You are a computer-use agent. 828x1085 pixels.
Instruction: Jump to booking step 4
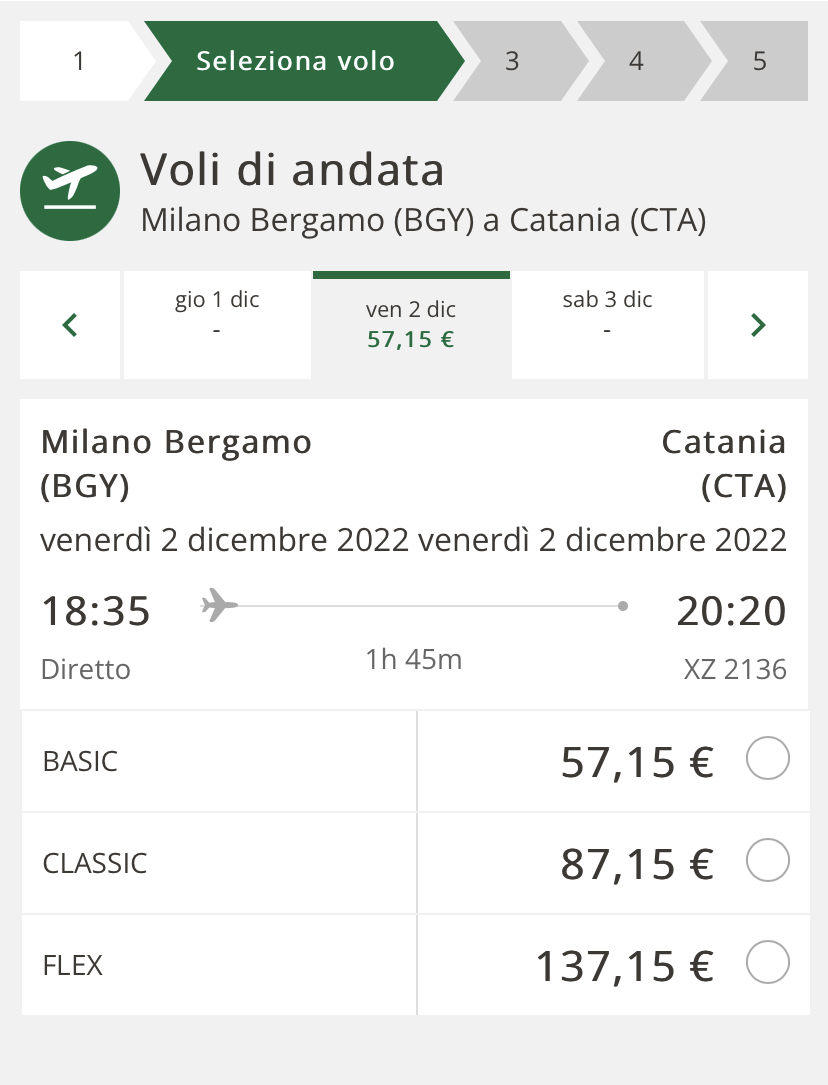[x=636, y=61]
